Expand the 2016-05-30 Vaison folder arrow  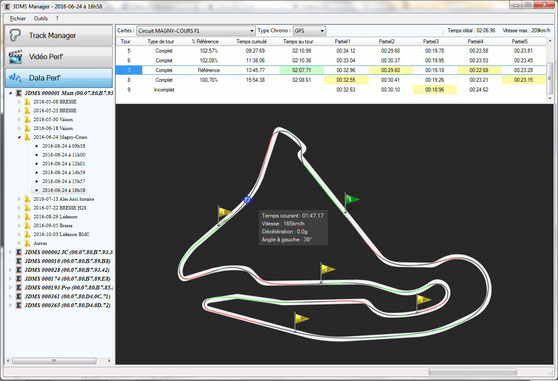pos(19,120)
